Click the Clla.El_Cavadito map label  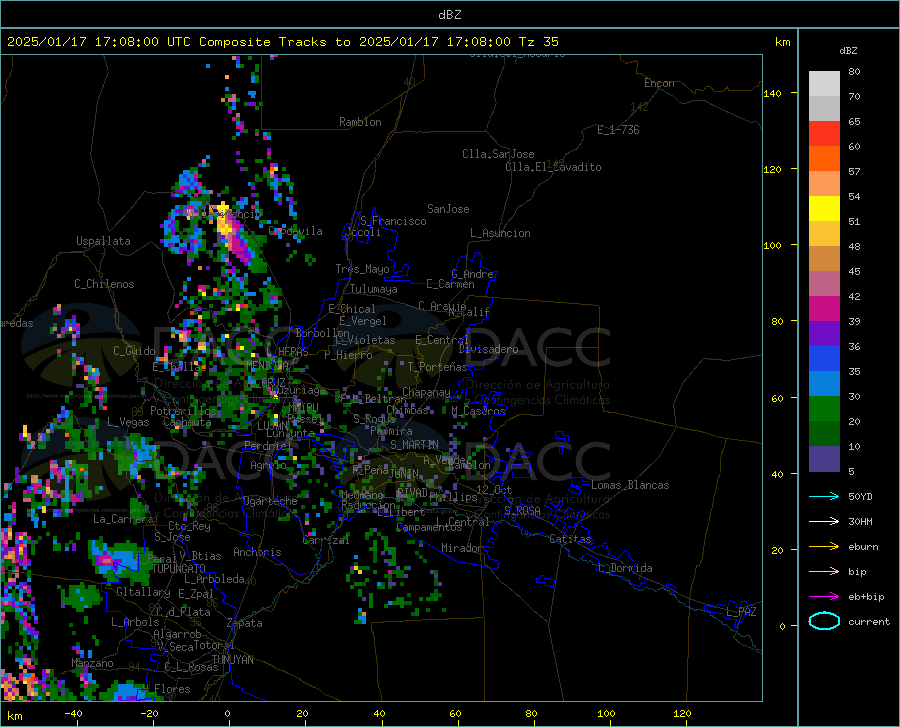tap(553, 167)
